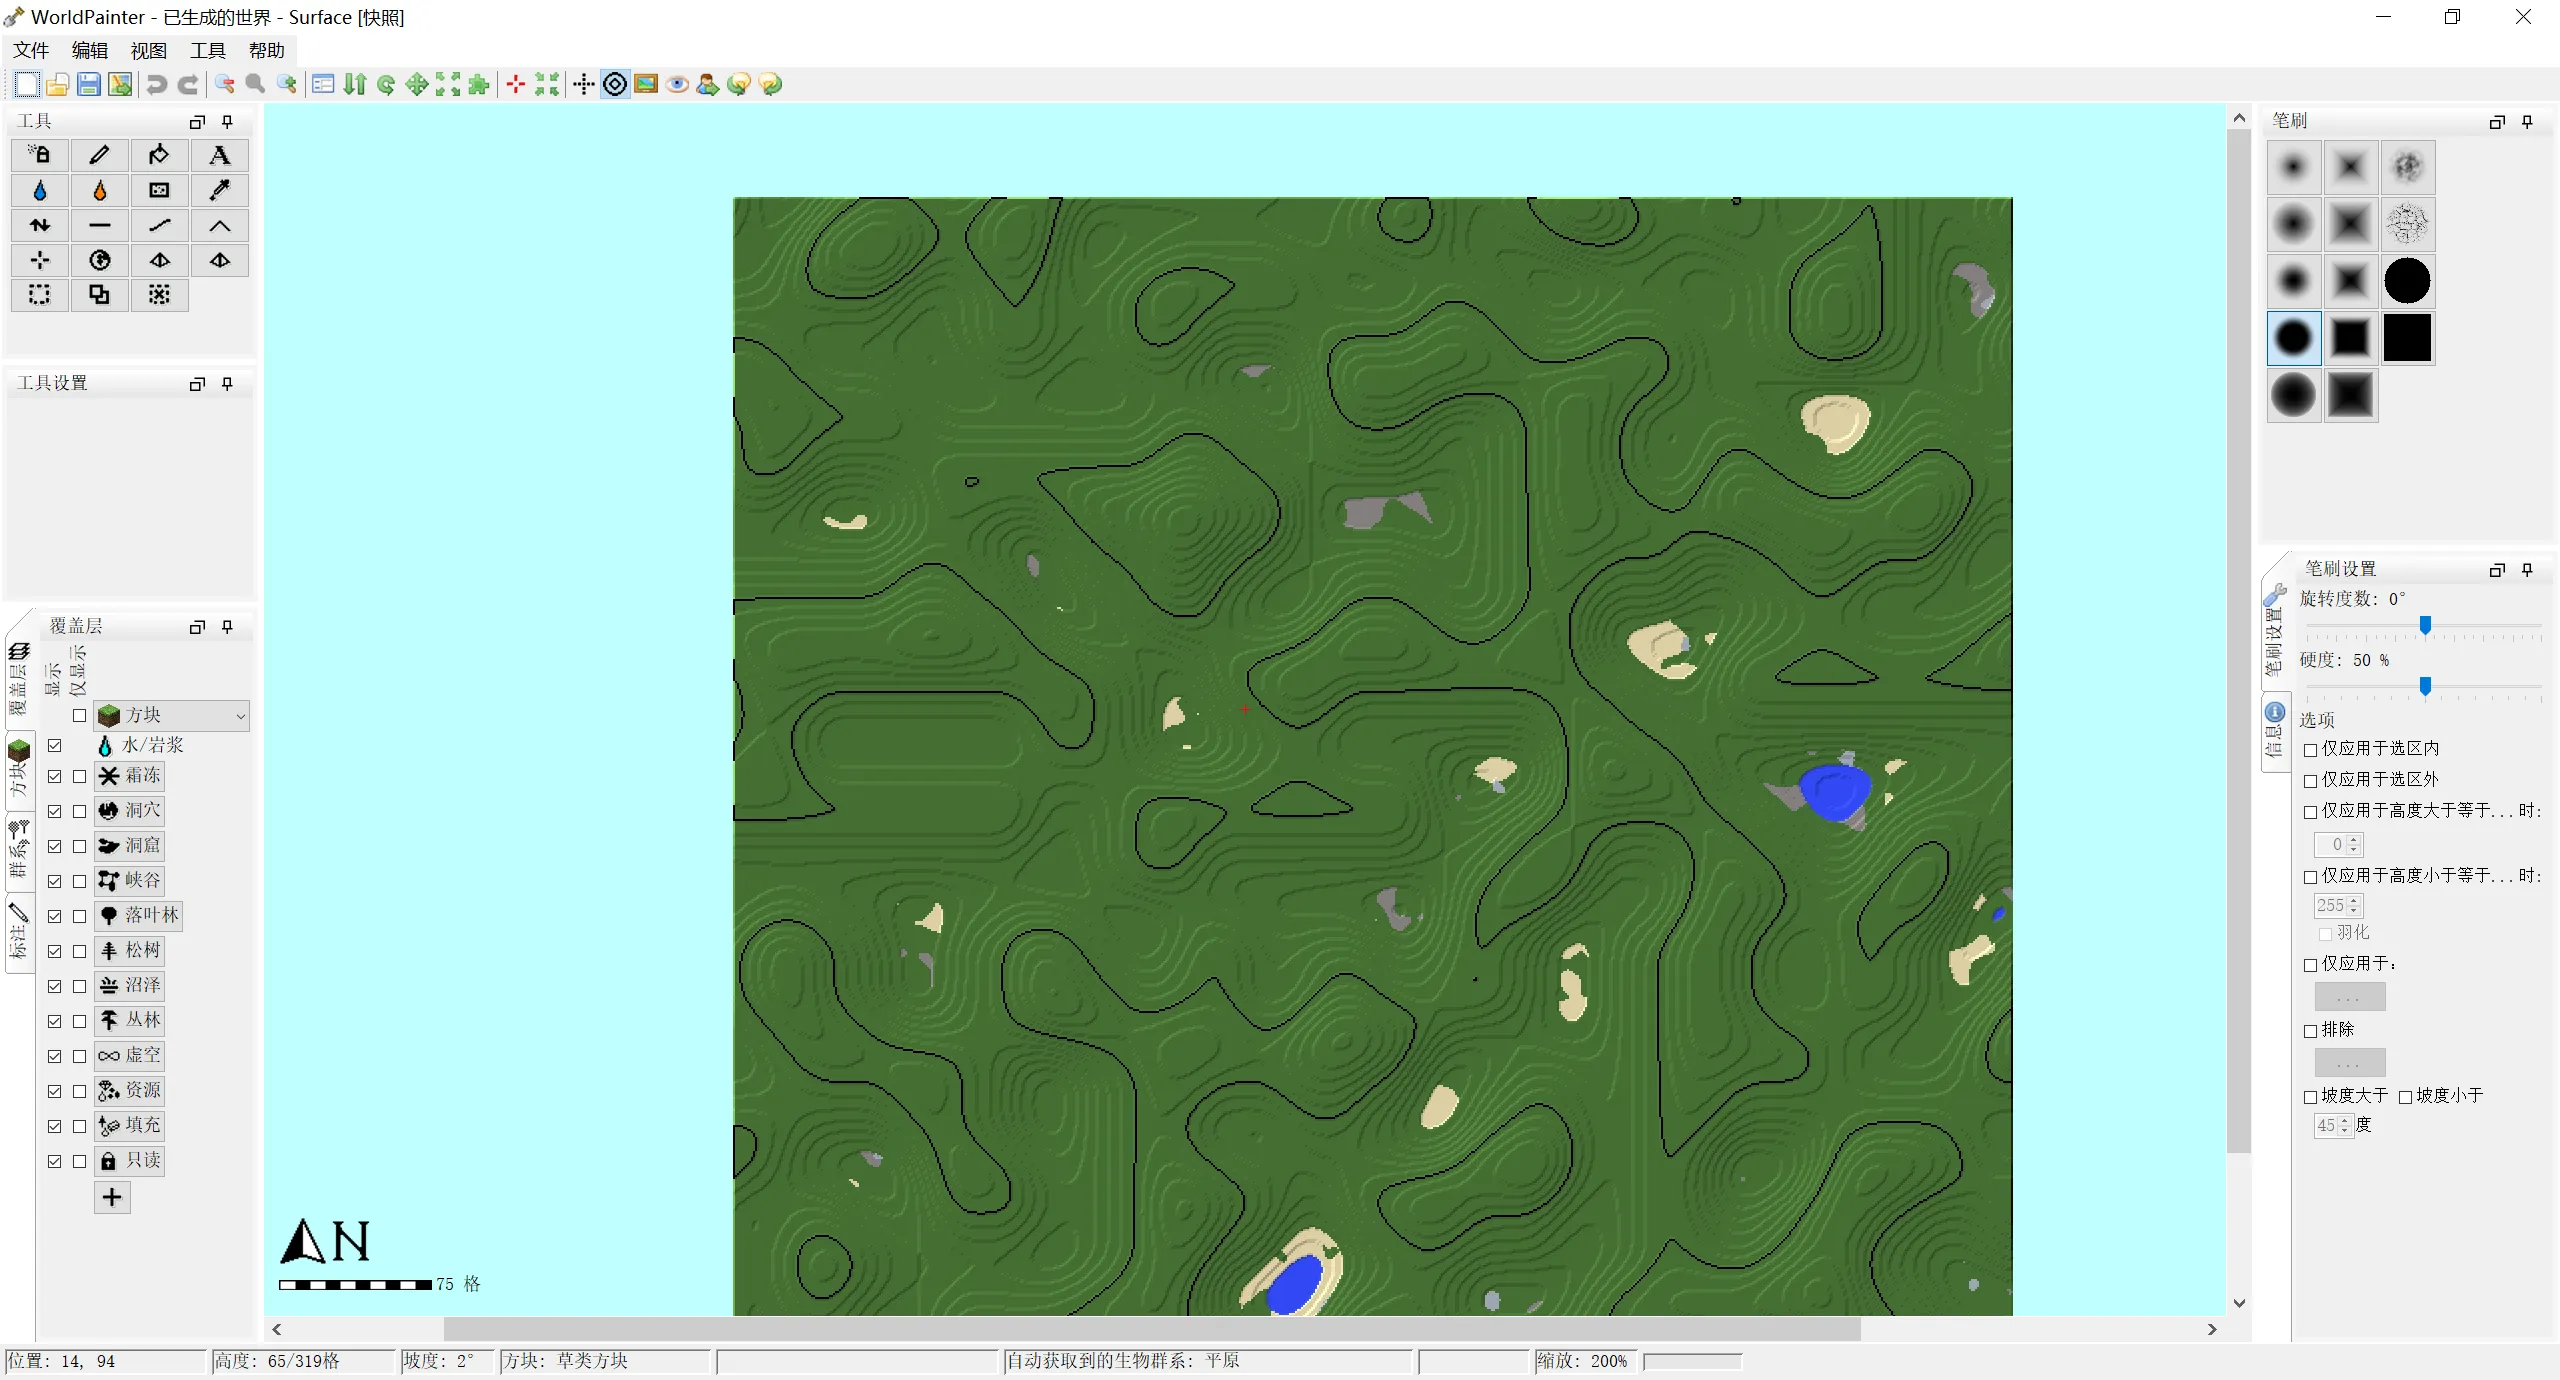Select the flood with lava tool
Screen dimensions: 2560x1380
99,190
